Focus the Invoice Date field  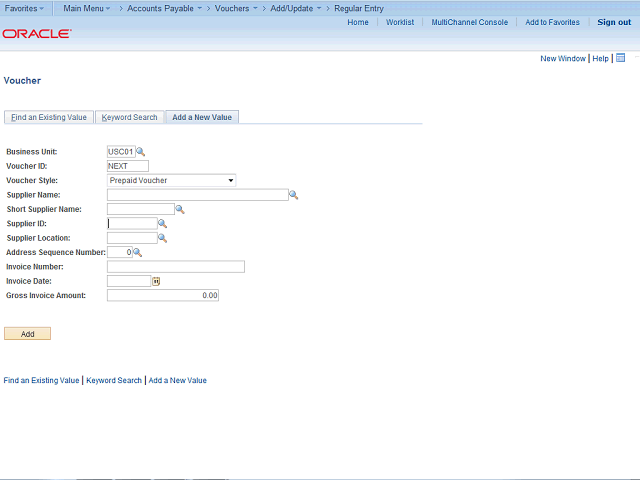tap(129, 281)
